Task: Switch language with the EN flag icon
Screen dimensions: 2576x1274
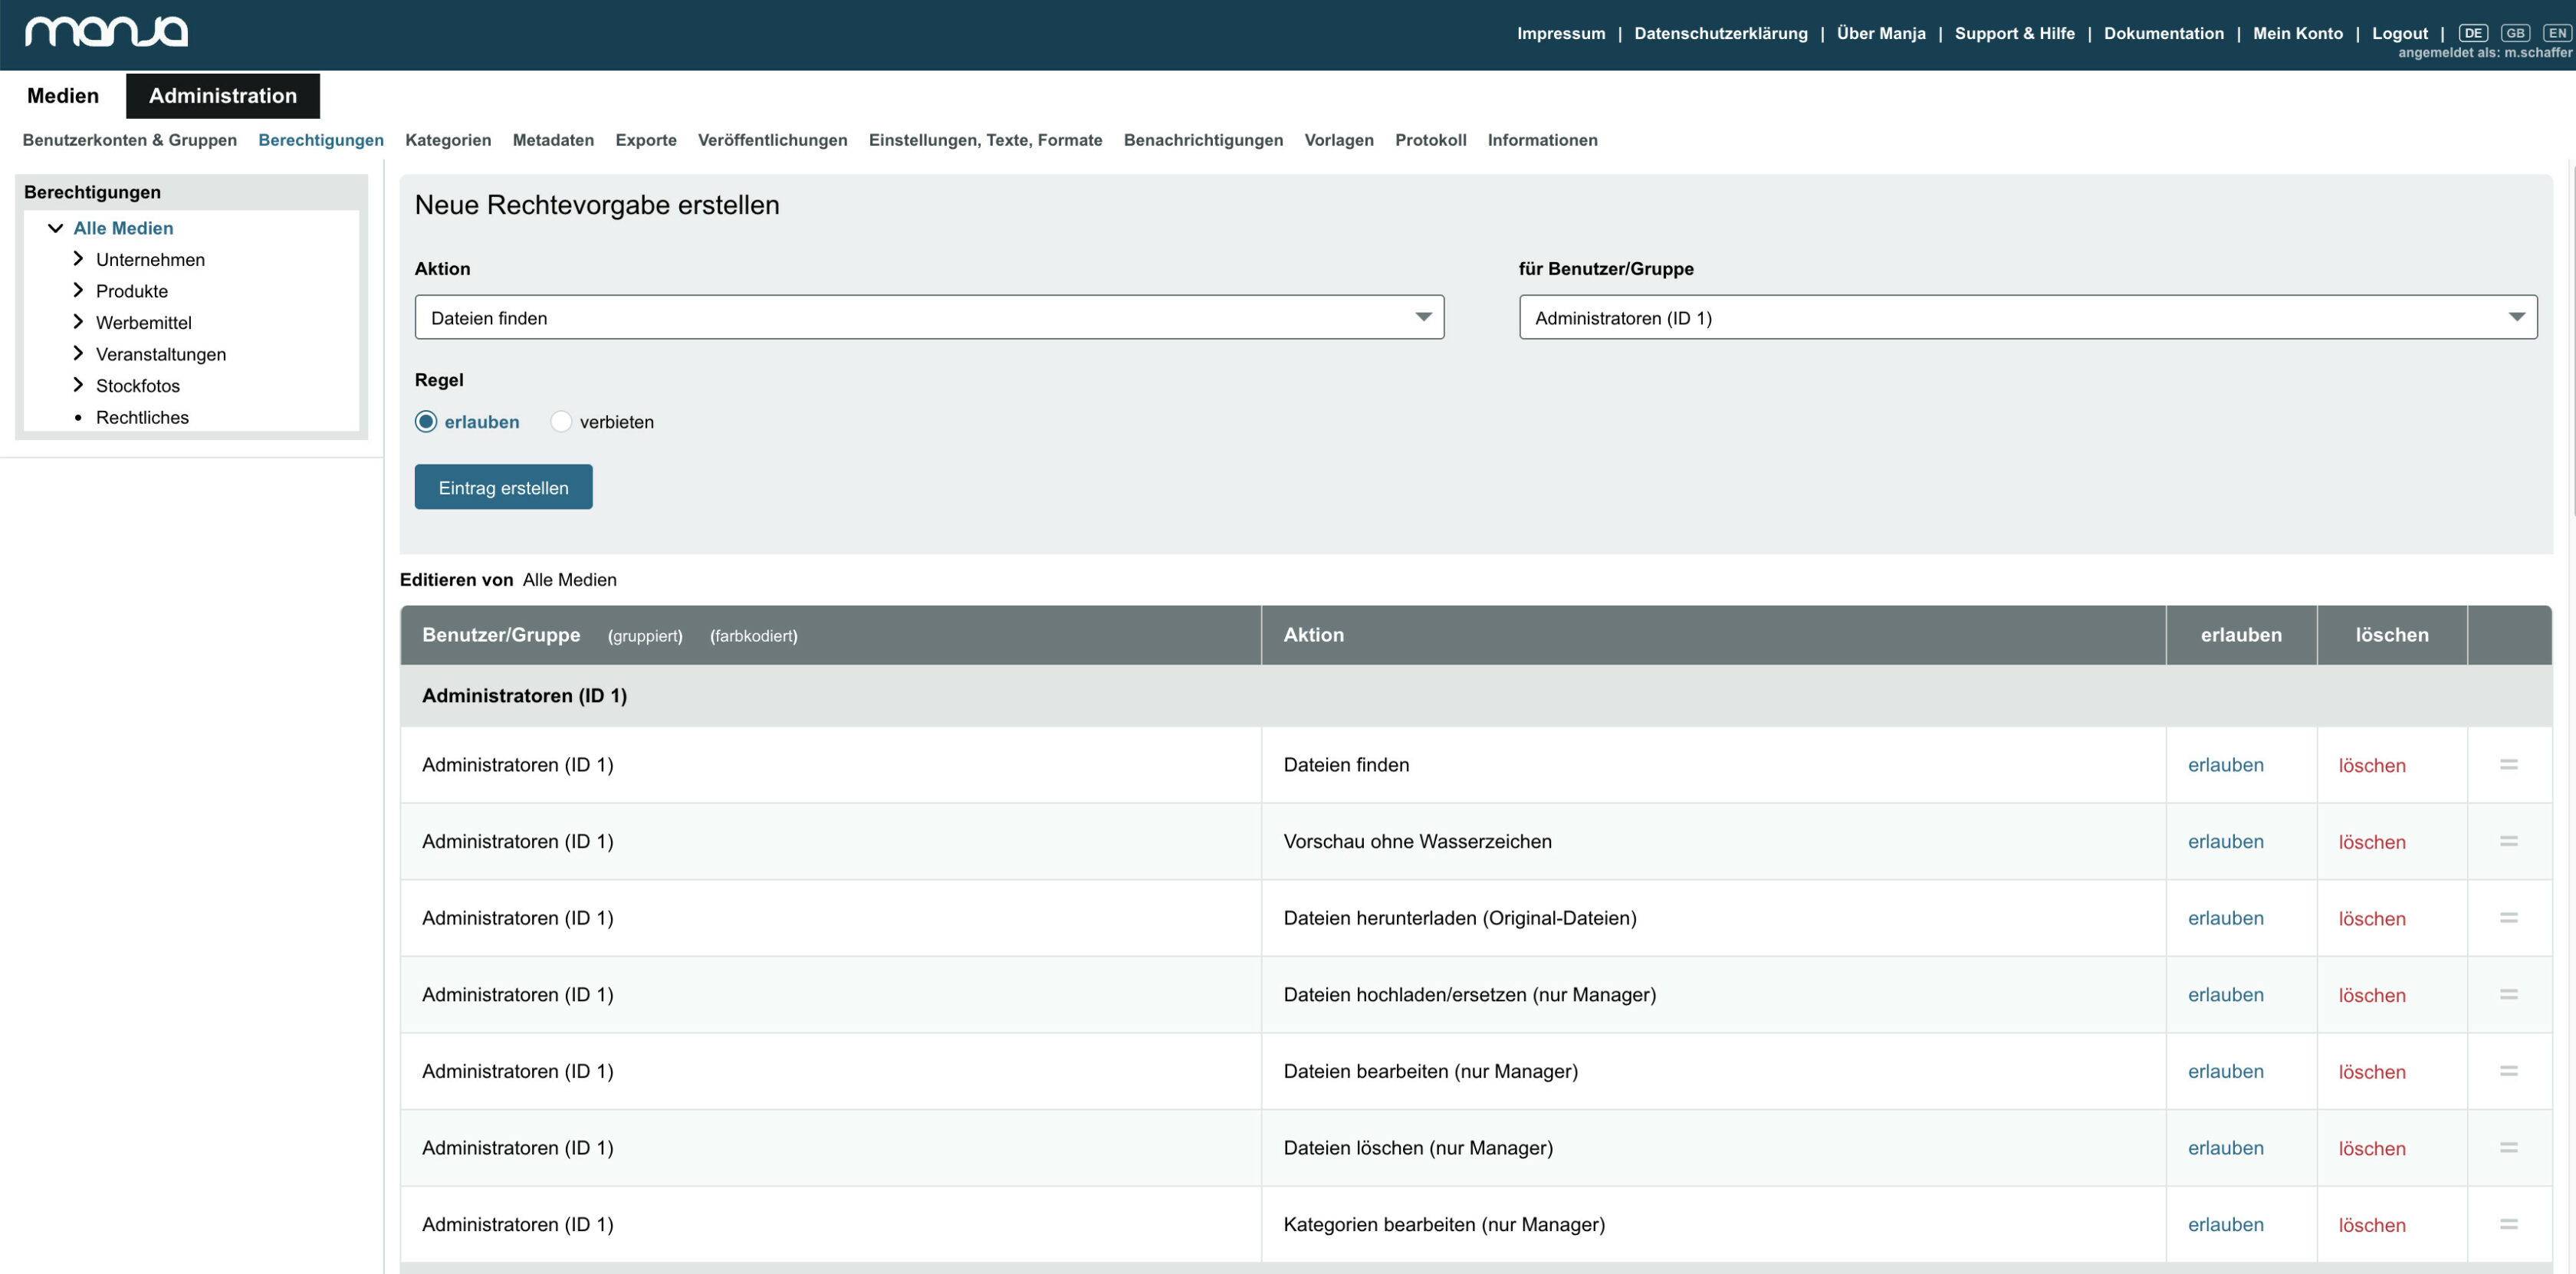Action: pyautogui.click(x=2556, y=33)
